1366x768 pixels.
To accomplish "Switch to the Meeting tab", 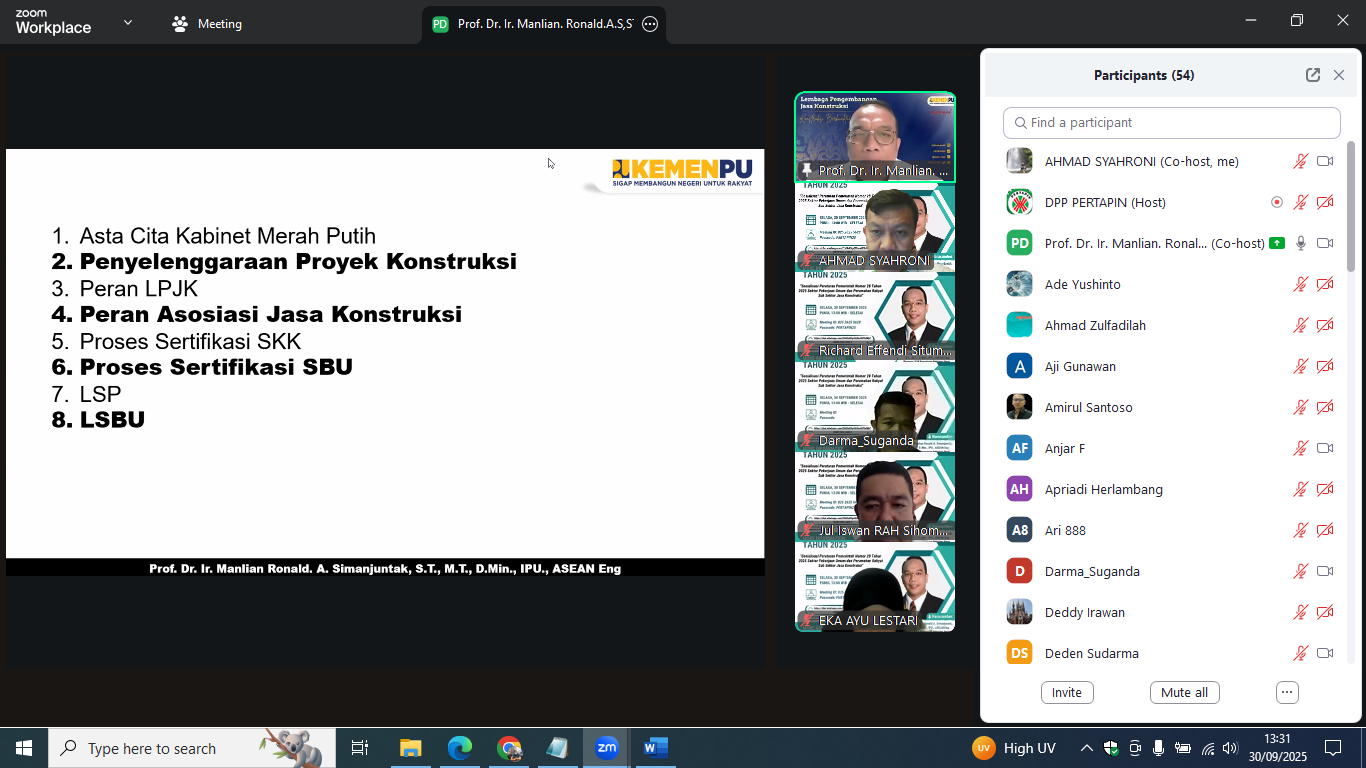I will 208,24.
